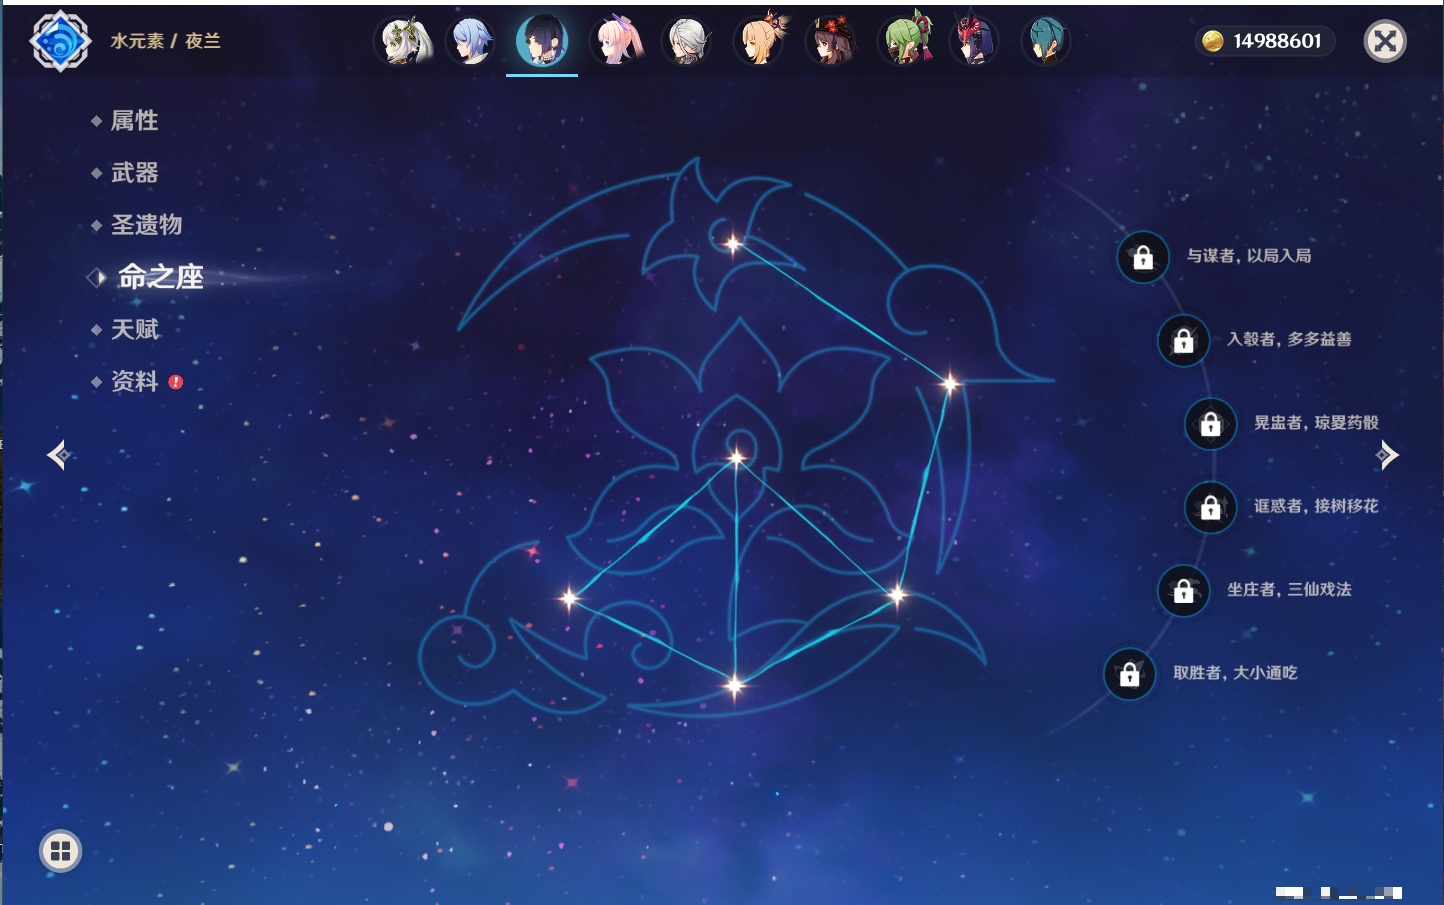Click the leftmost star of the constellation
This screenshot has height=905, width=1444.
[569, 598]
